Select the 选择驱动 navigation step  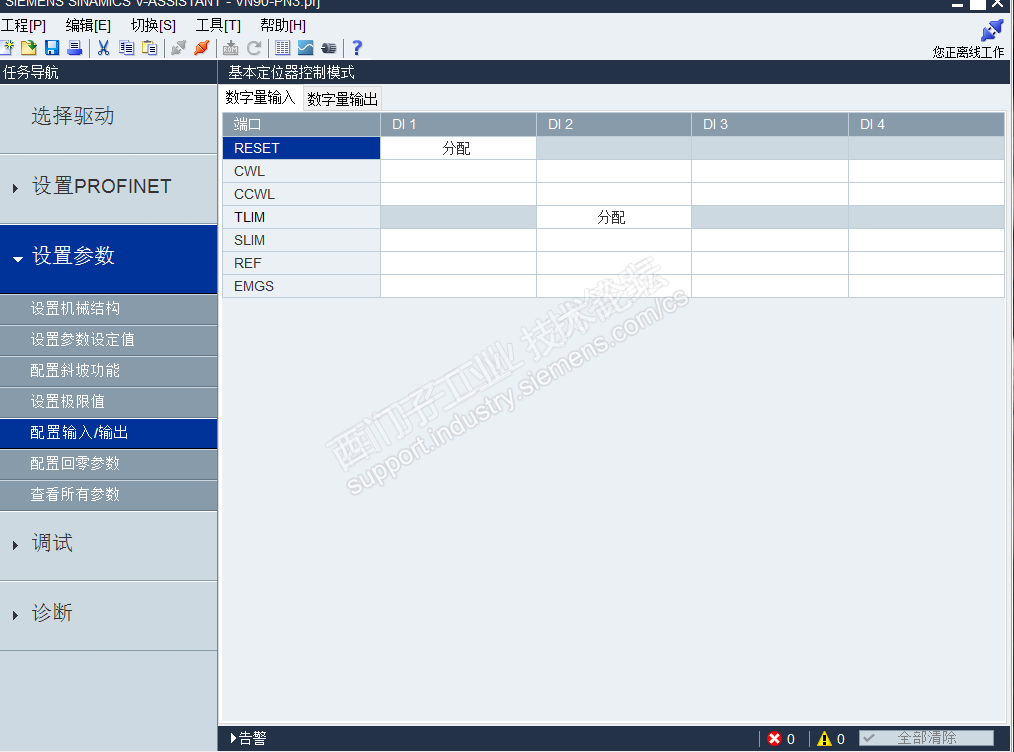(109, 119)
